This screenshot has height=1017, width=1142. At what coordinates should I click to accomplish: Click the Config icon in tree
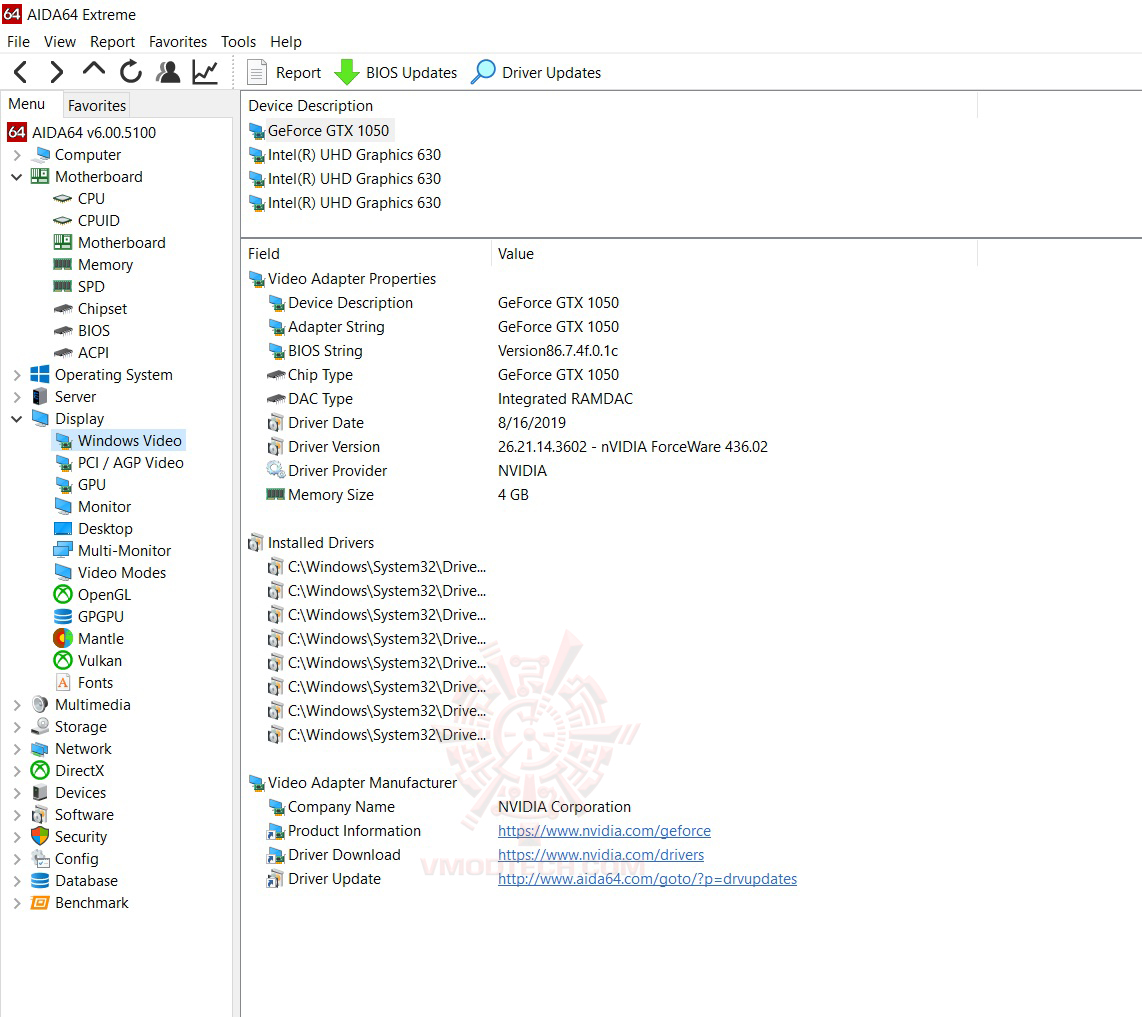(40, 859)
